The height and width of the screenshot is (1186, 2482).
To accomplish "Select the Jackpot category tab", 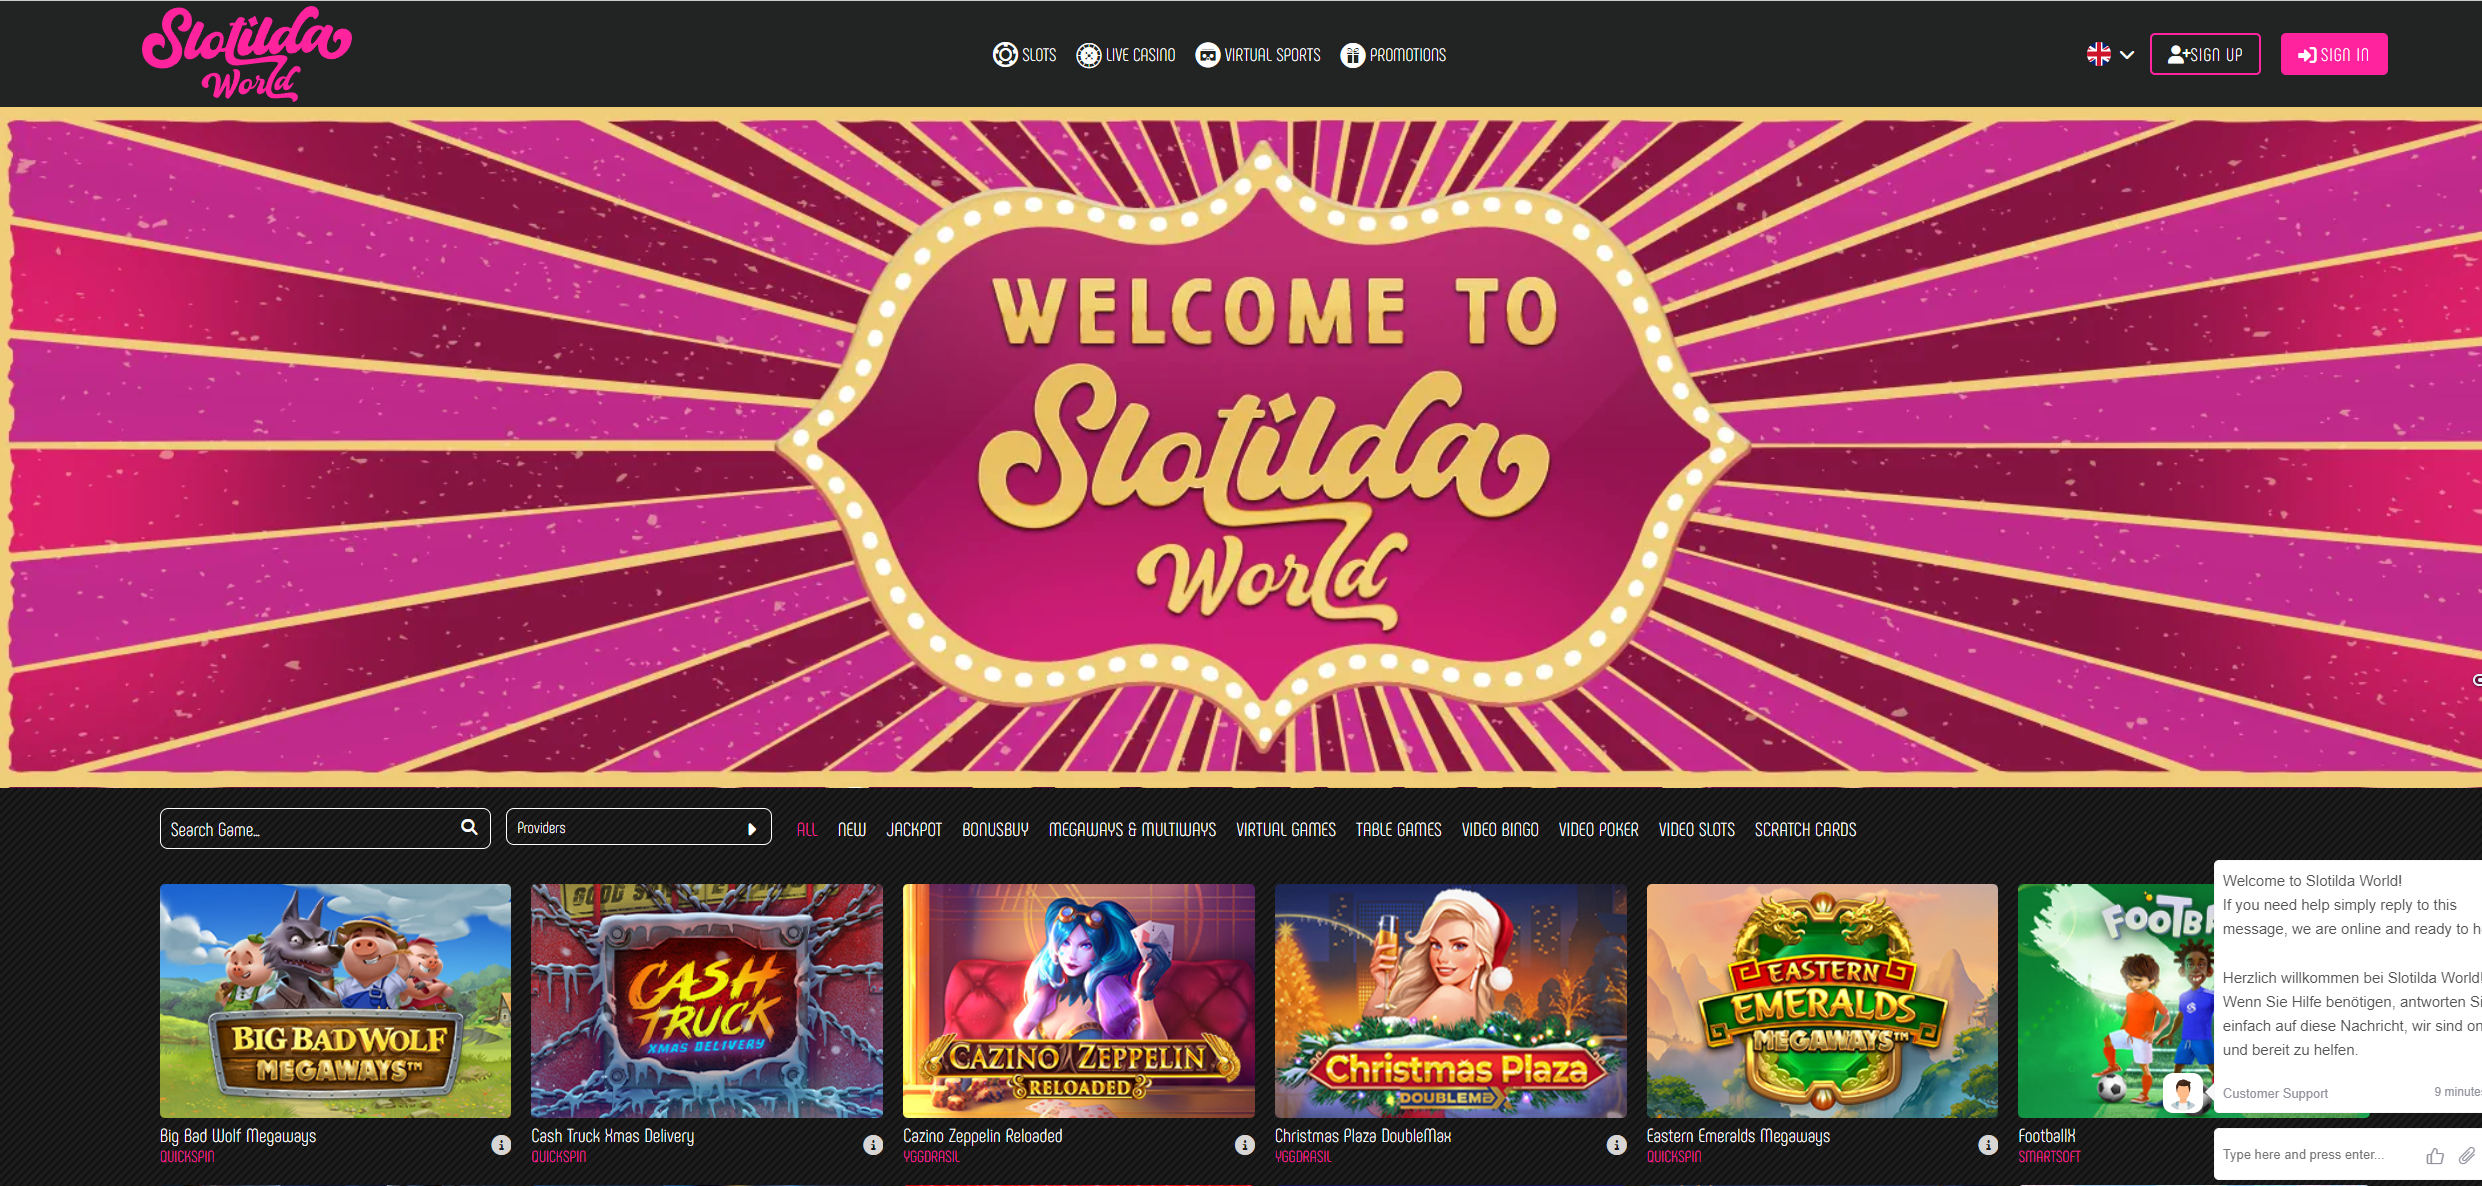I will tap(913, 830).
